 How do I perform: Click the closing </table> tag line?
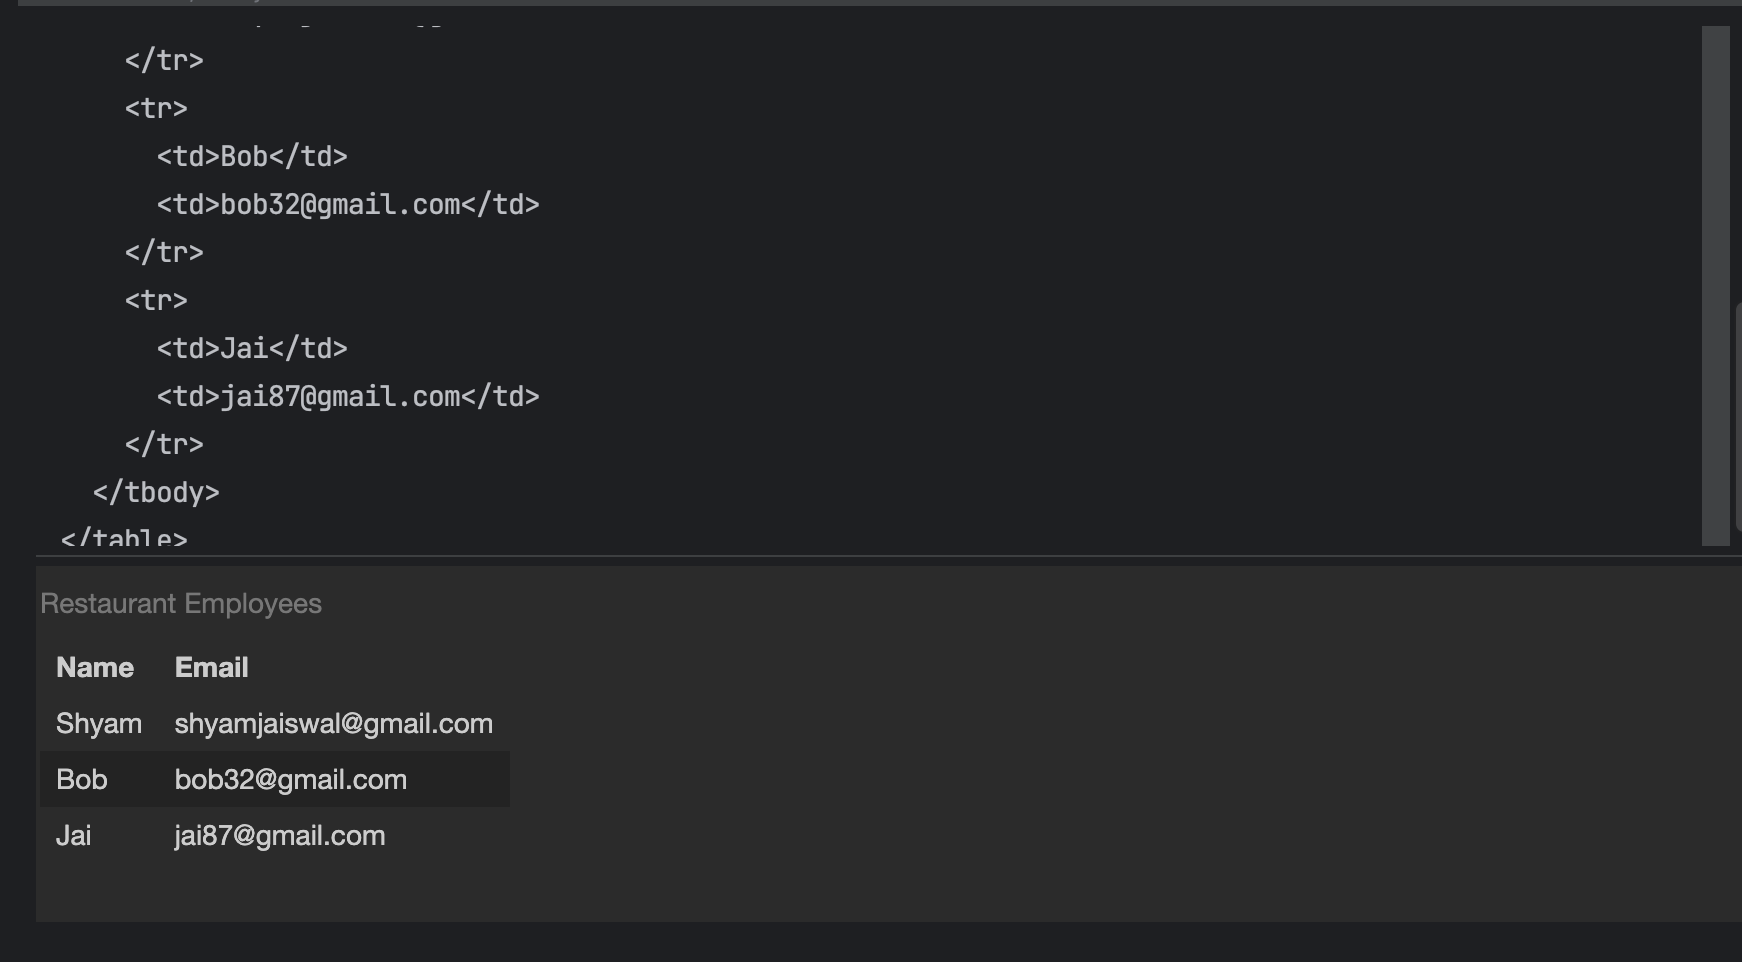coord(124,538)
